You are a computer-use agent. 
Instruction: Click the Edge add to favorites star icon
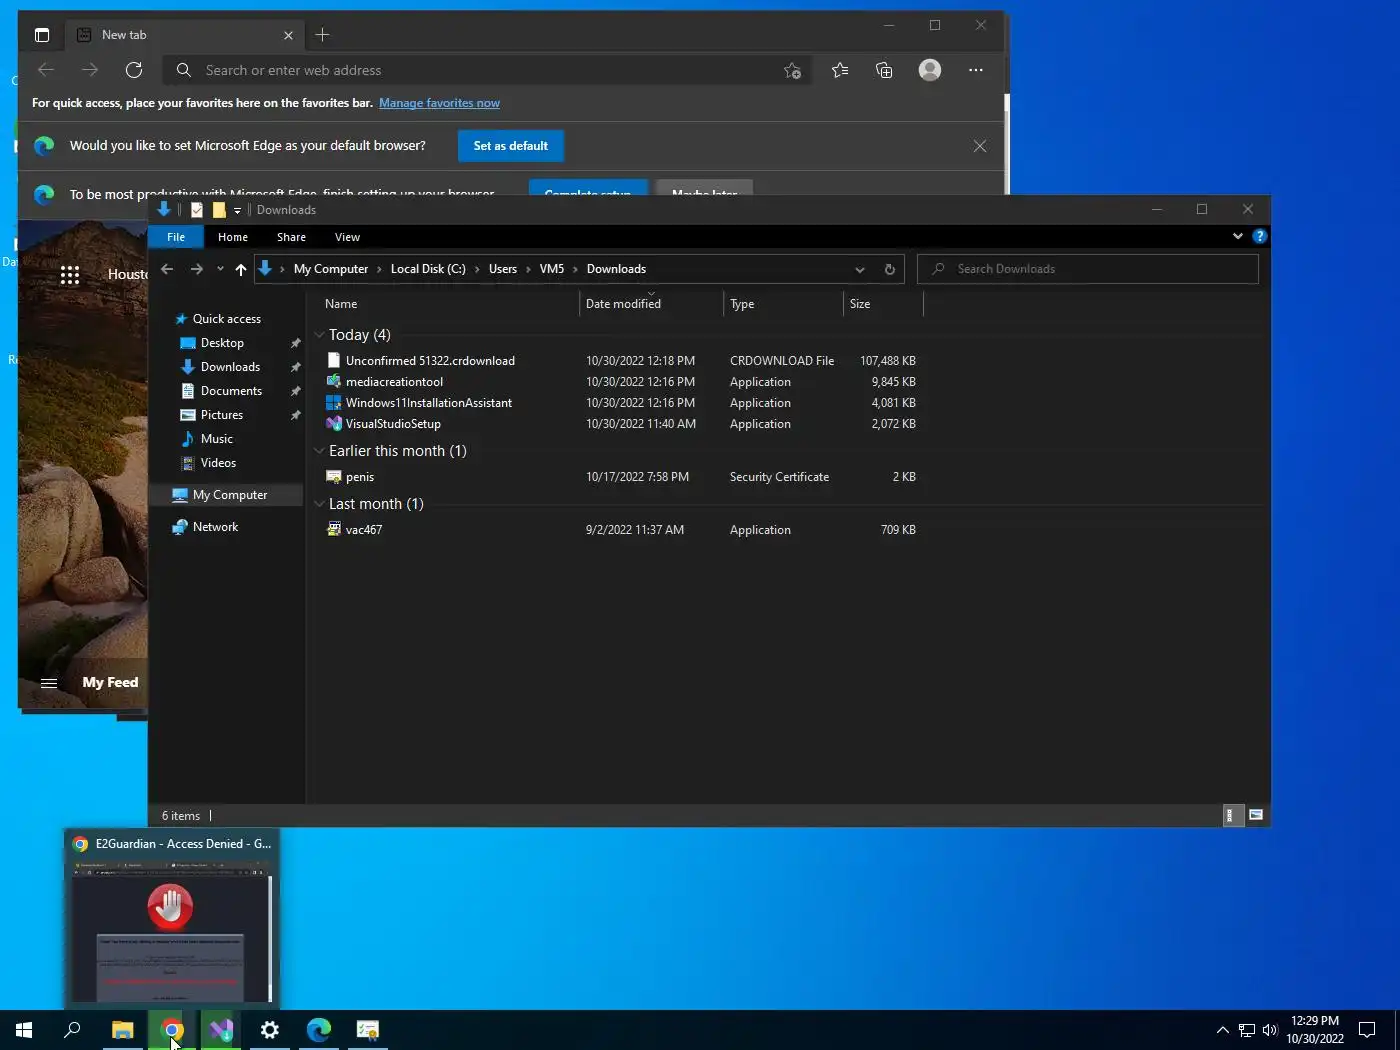(792, 70)
